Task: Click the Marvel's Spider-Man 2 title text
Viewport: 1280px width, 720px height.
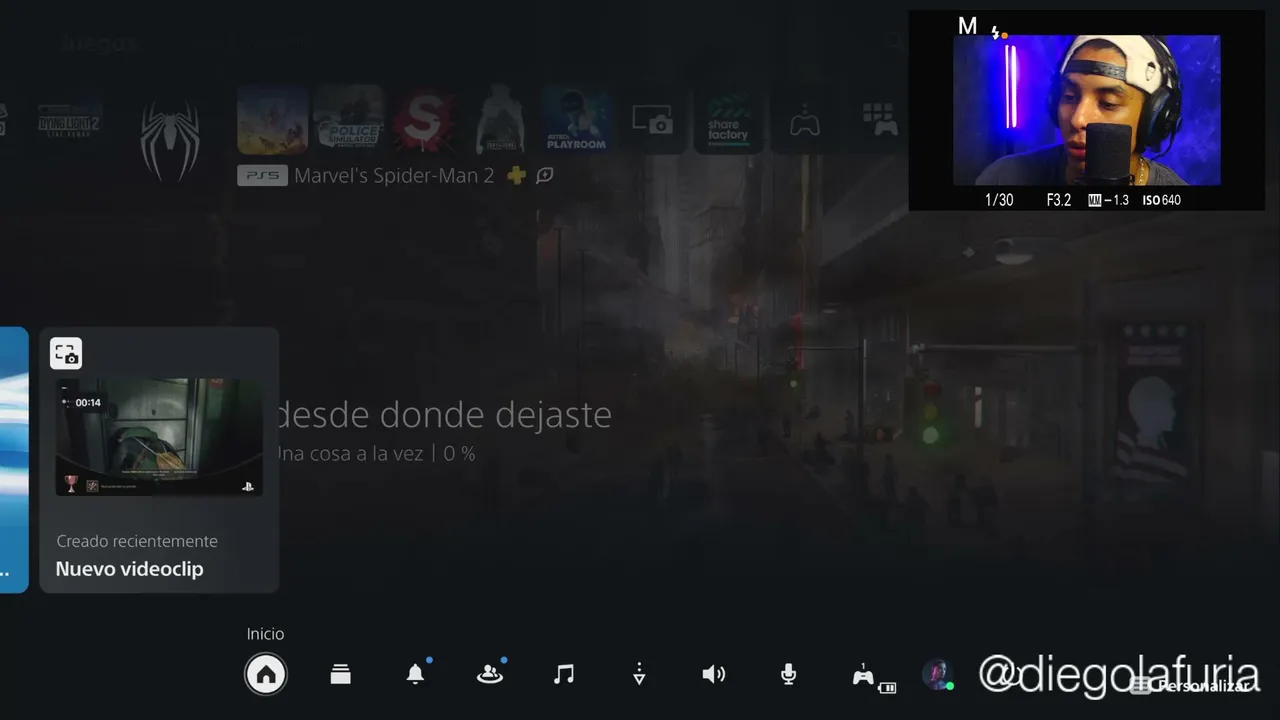Action: coord(394,176)
